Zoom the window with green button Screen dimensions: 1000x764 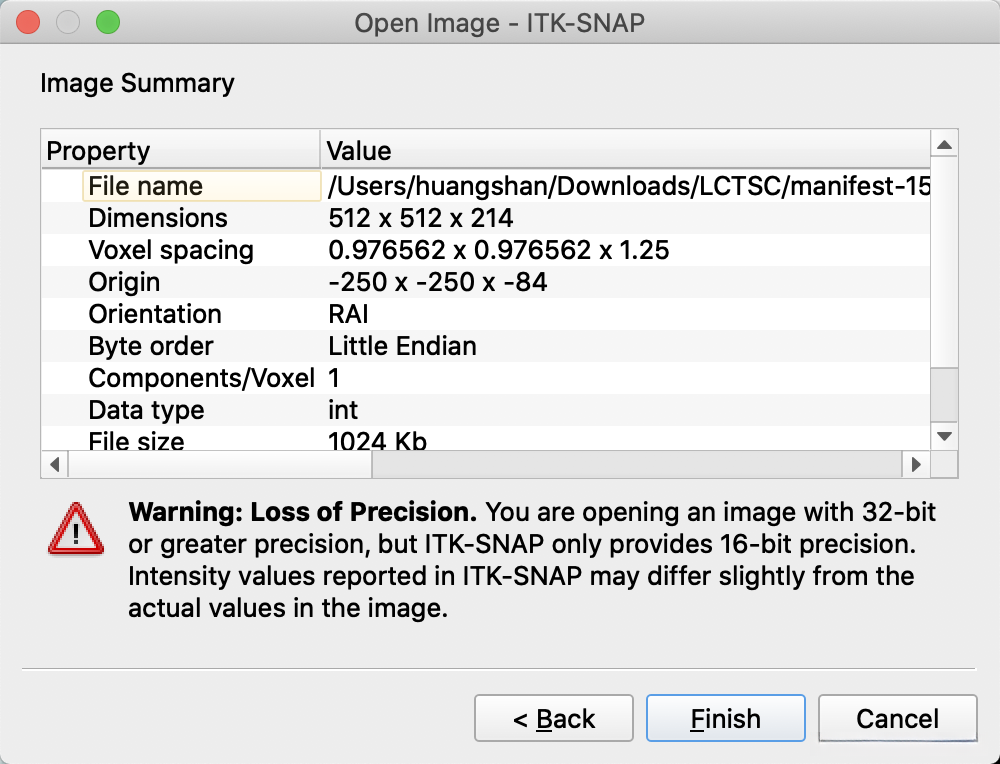[x=106, y=22]
